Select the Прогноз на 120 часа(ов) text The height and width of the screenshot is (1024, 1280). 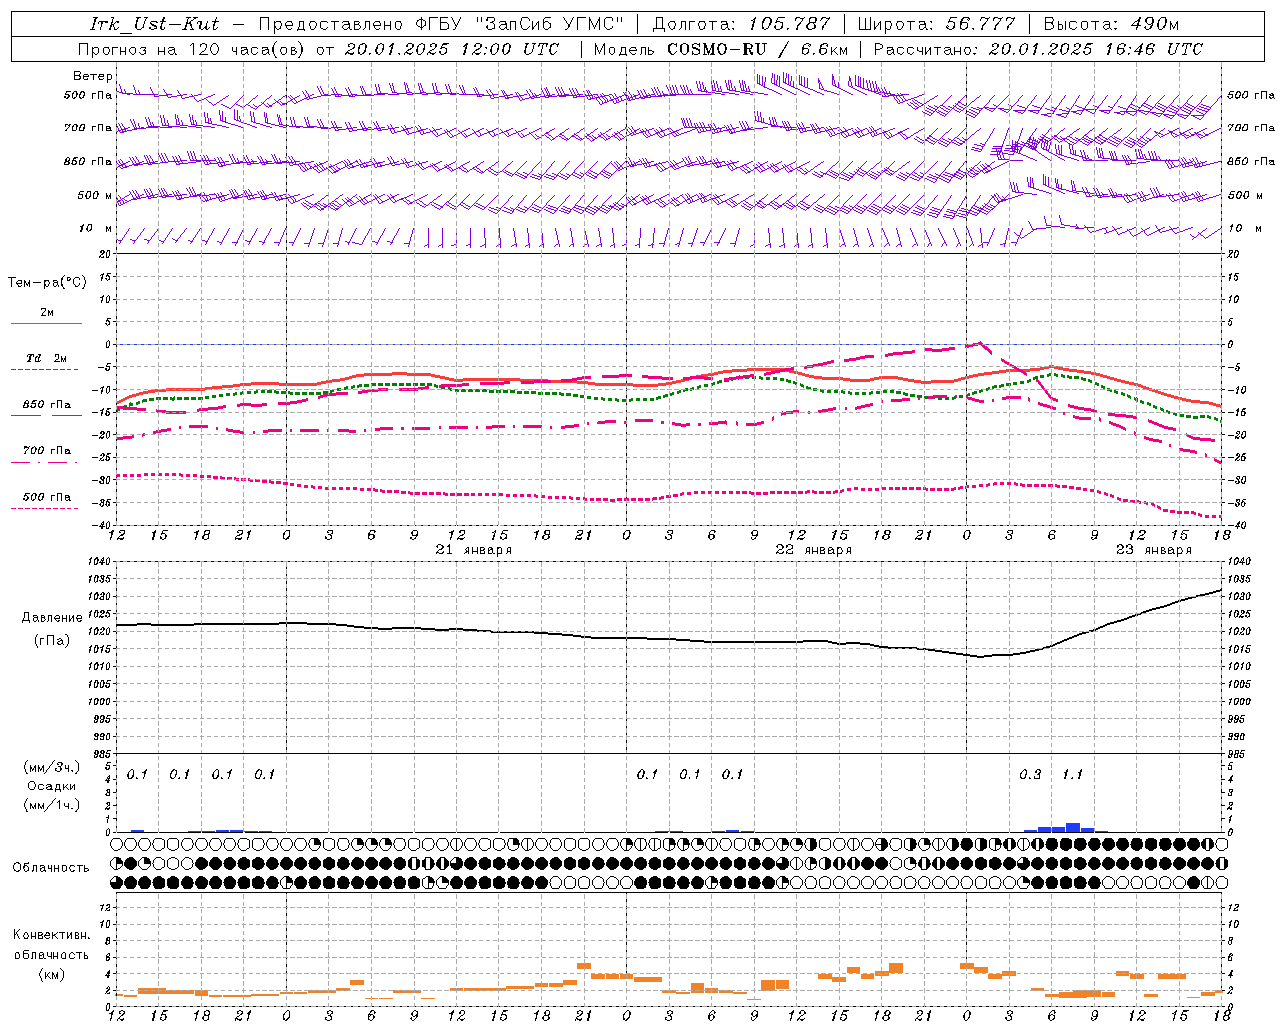coord(192,48)
